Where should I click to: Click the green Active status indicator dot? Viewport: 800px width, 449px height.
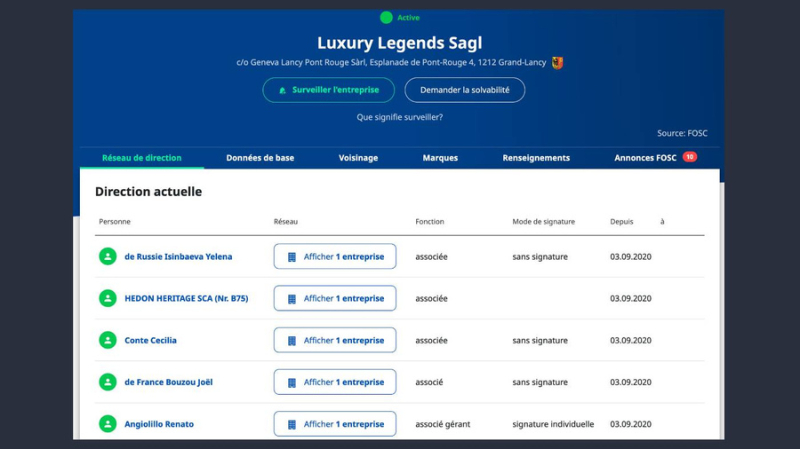[386, 17]
